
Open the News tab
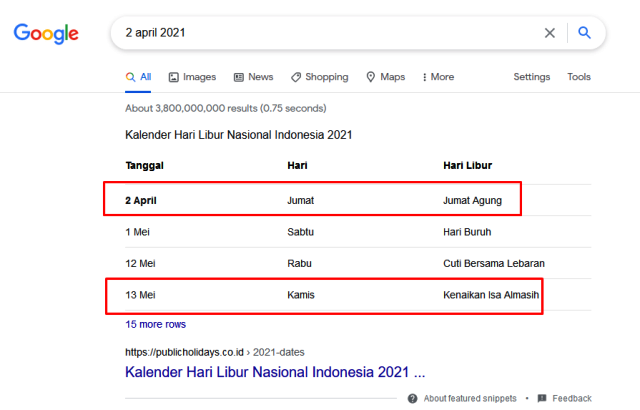pos(253,77)
